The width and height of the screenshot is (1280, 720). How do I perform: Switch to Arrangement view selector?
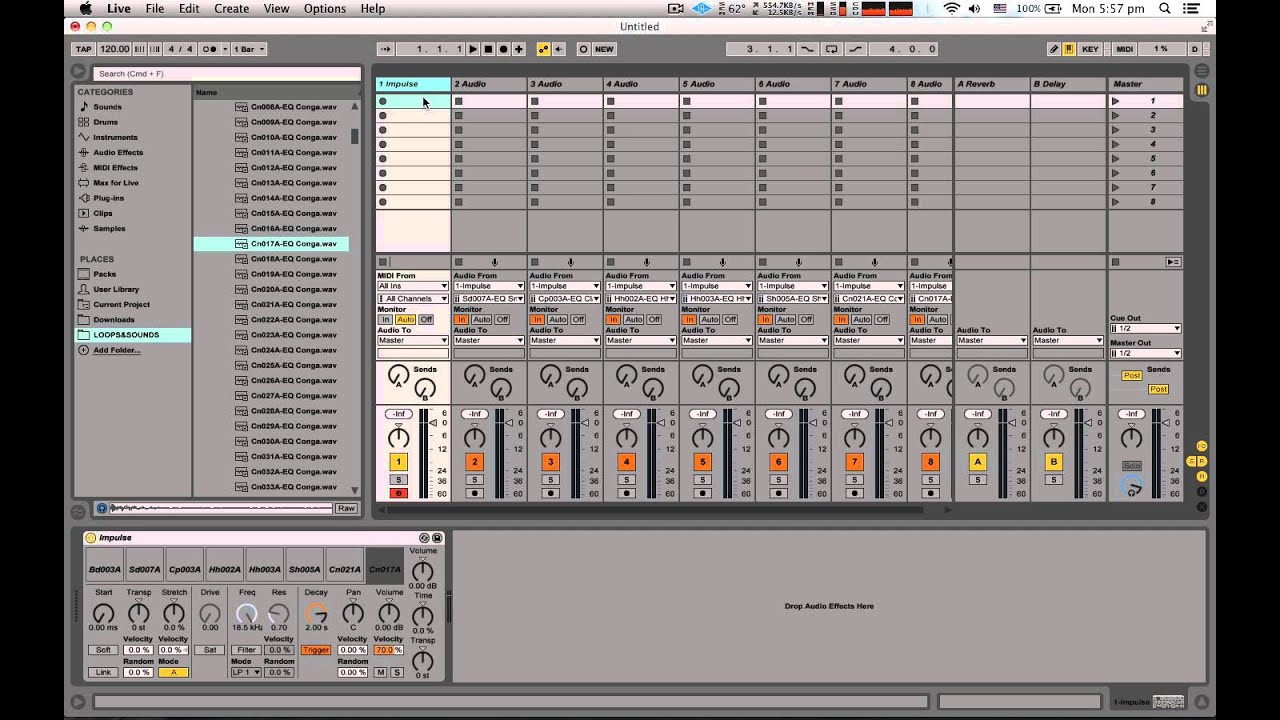(1202, 71)
